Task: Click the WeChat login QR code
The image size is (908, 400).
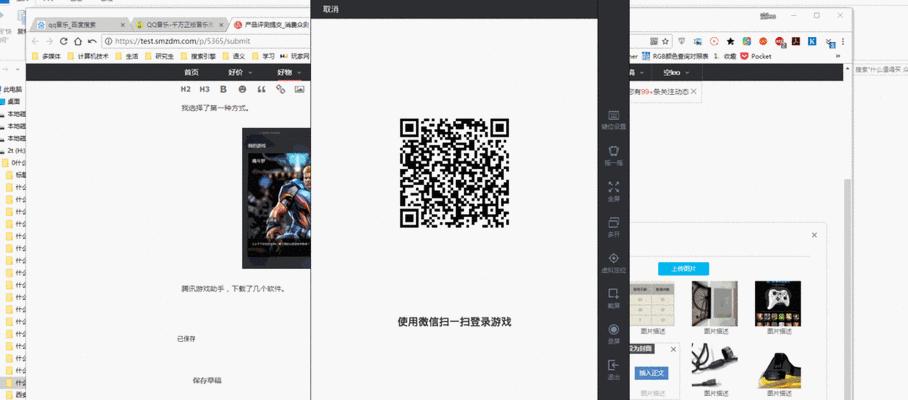Action: point(454,173)
